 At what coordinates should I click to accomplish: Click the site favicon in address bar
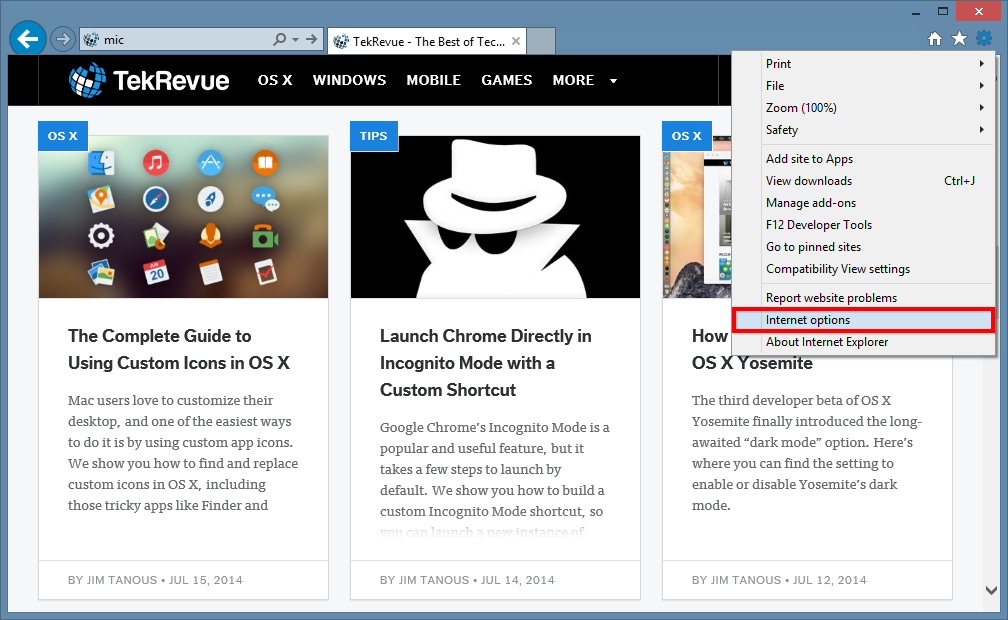coord(91,40)
